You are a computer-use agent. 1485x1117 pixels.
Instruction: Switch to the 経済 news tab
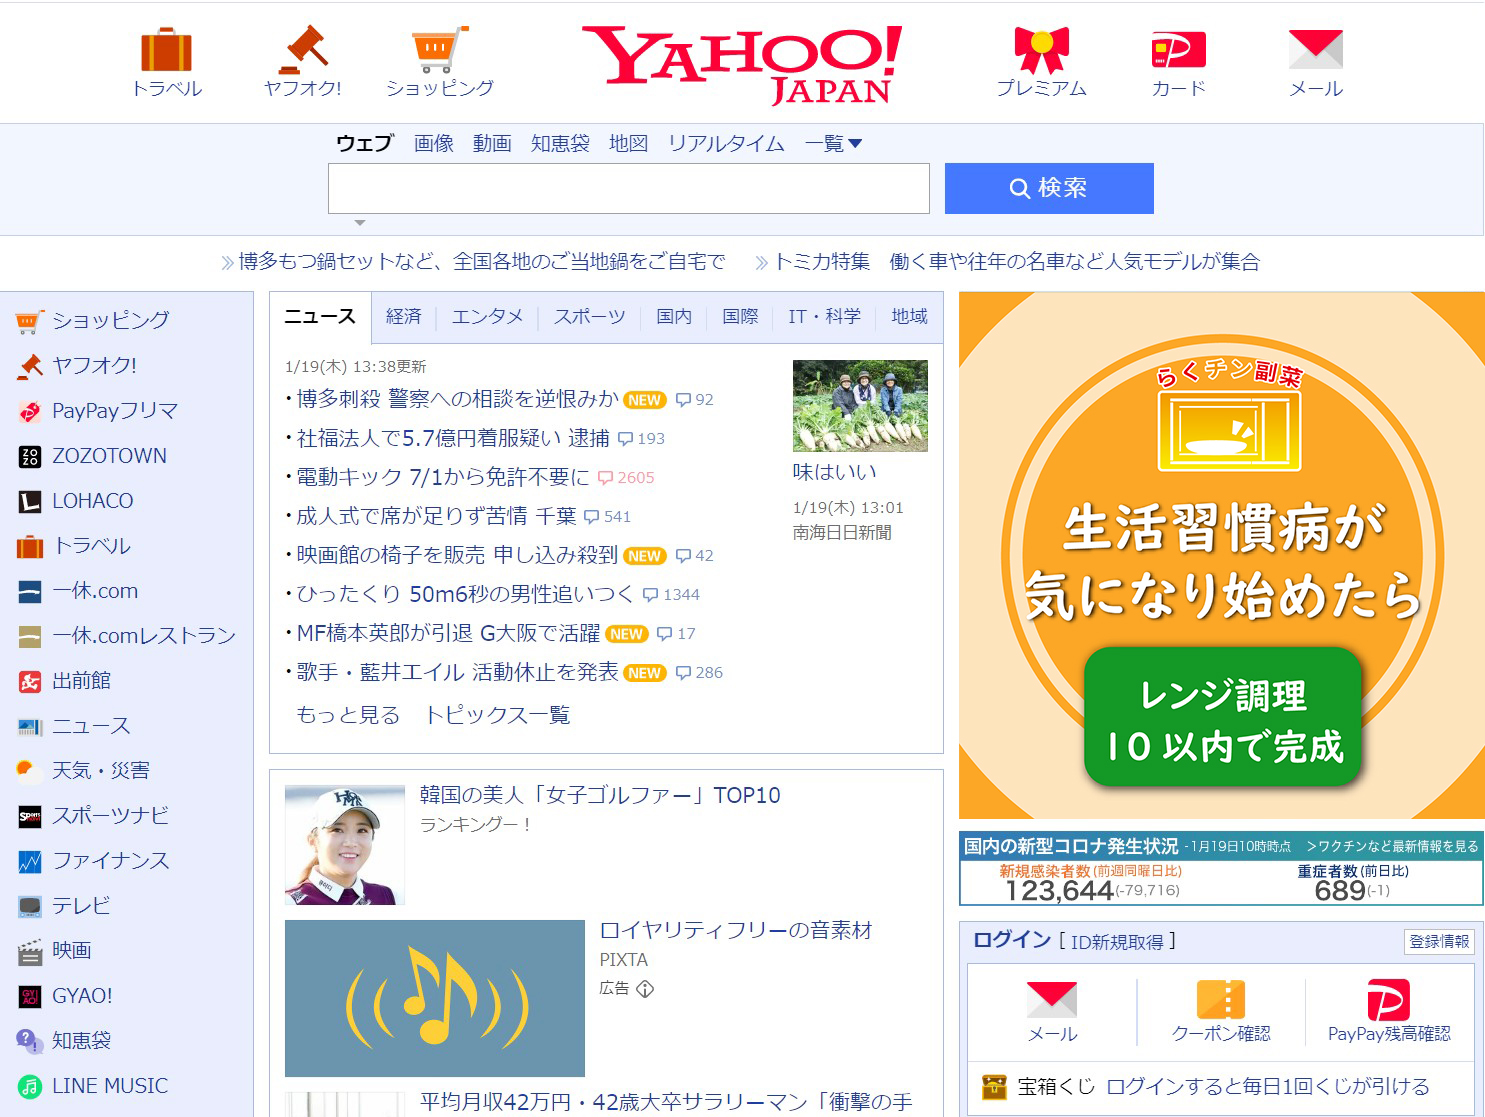[x=404, y=317]
